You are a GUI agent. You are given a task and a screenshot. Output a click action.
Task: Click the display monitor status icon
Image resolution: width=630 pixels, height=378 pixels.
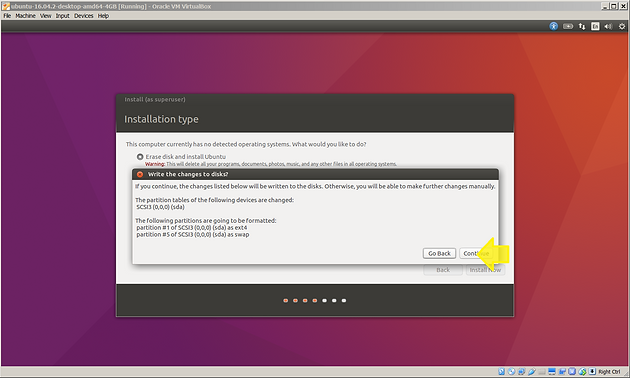(x=552, y=372)
